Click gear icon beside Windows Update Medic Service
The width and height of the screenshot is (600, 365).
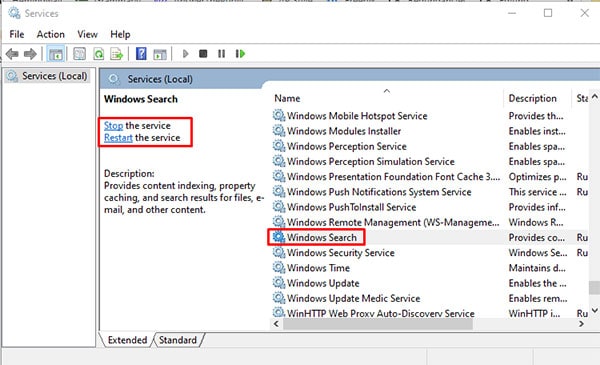pos(279,298)
